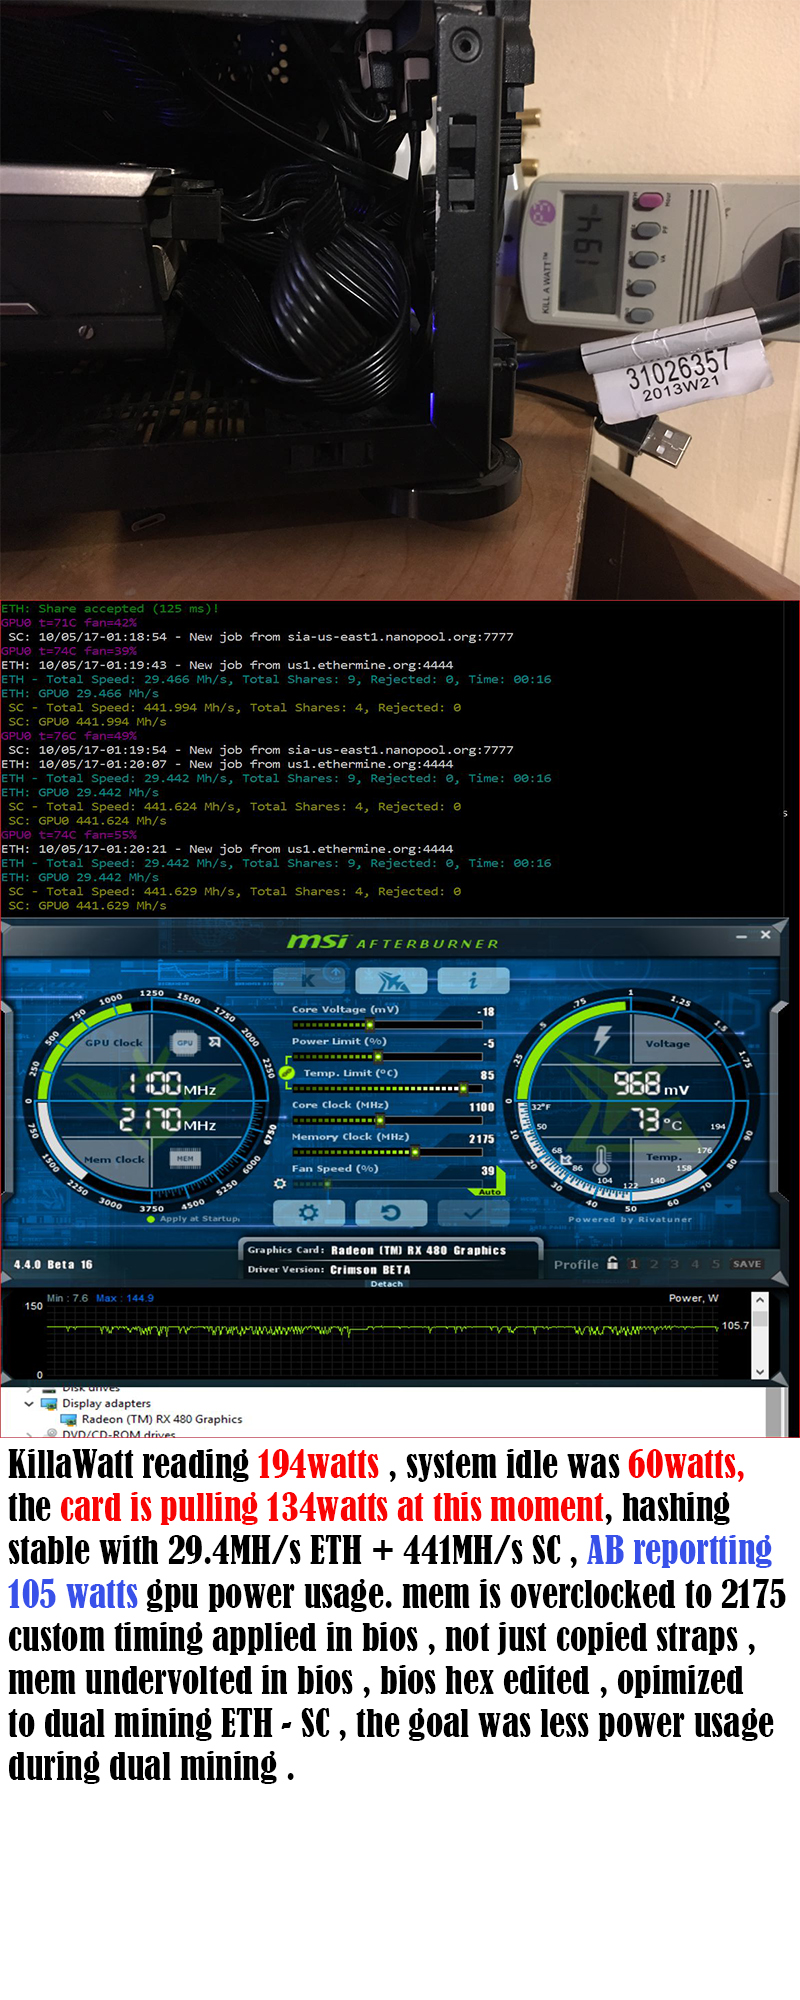Click the Driver Version Crimson BETA text
Viewport: 800px width, 2000px height.
coord(329,1269)
